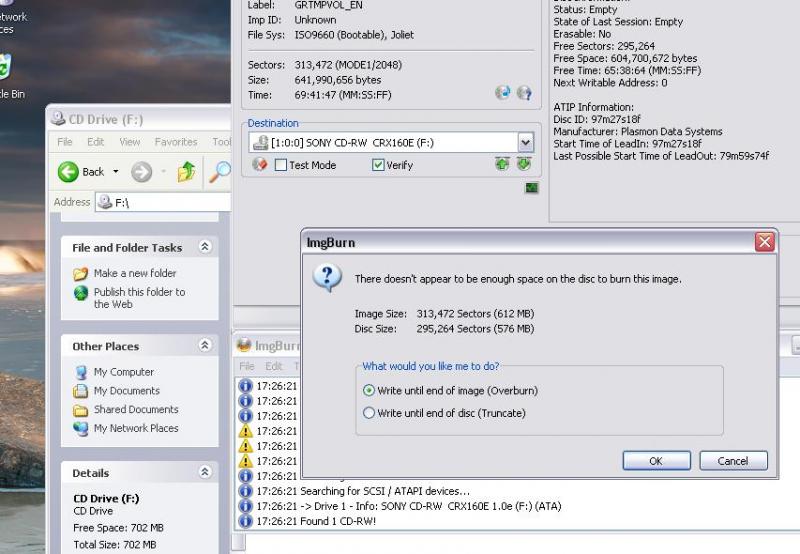The height and width of the screenshot is (554, 800).
Task: Open the Favorites menu in Explorer
Action: [175, 142]
